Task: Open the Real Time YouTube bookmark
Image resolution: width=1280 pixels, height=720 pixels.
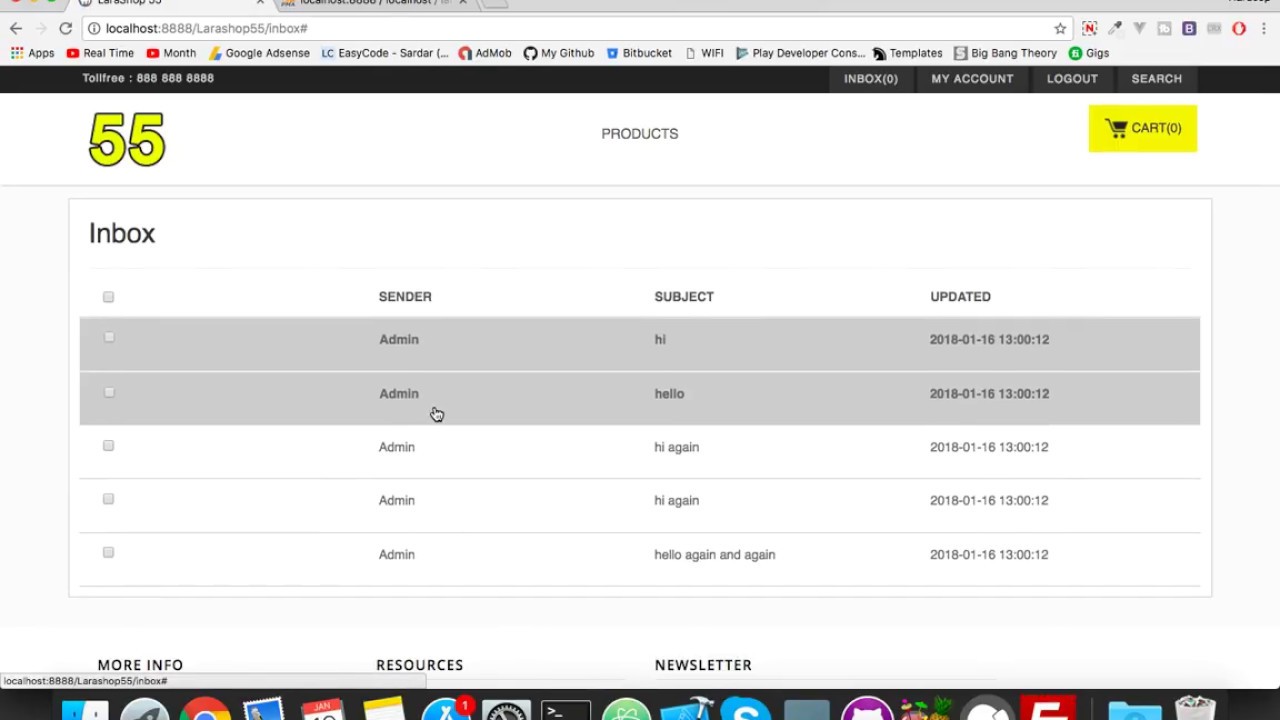Action: (x=100, y=53)
